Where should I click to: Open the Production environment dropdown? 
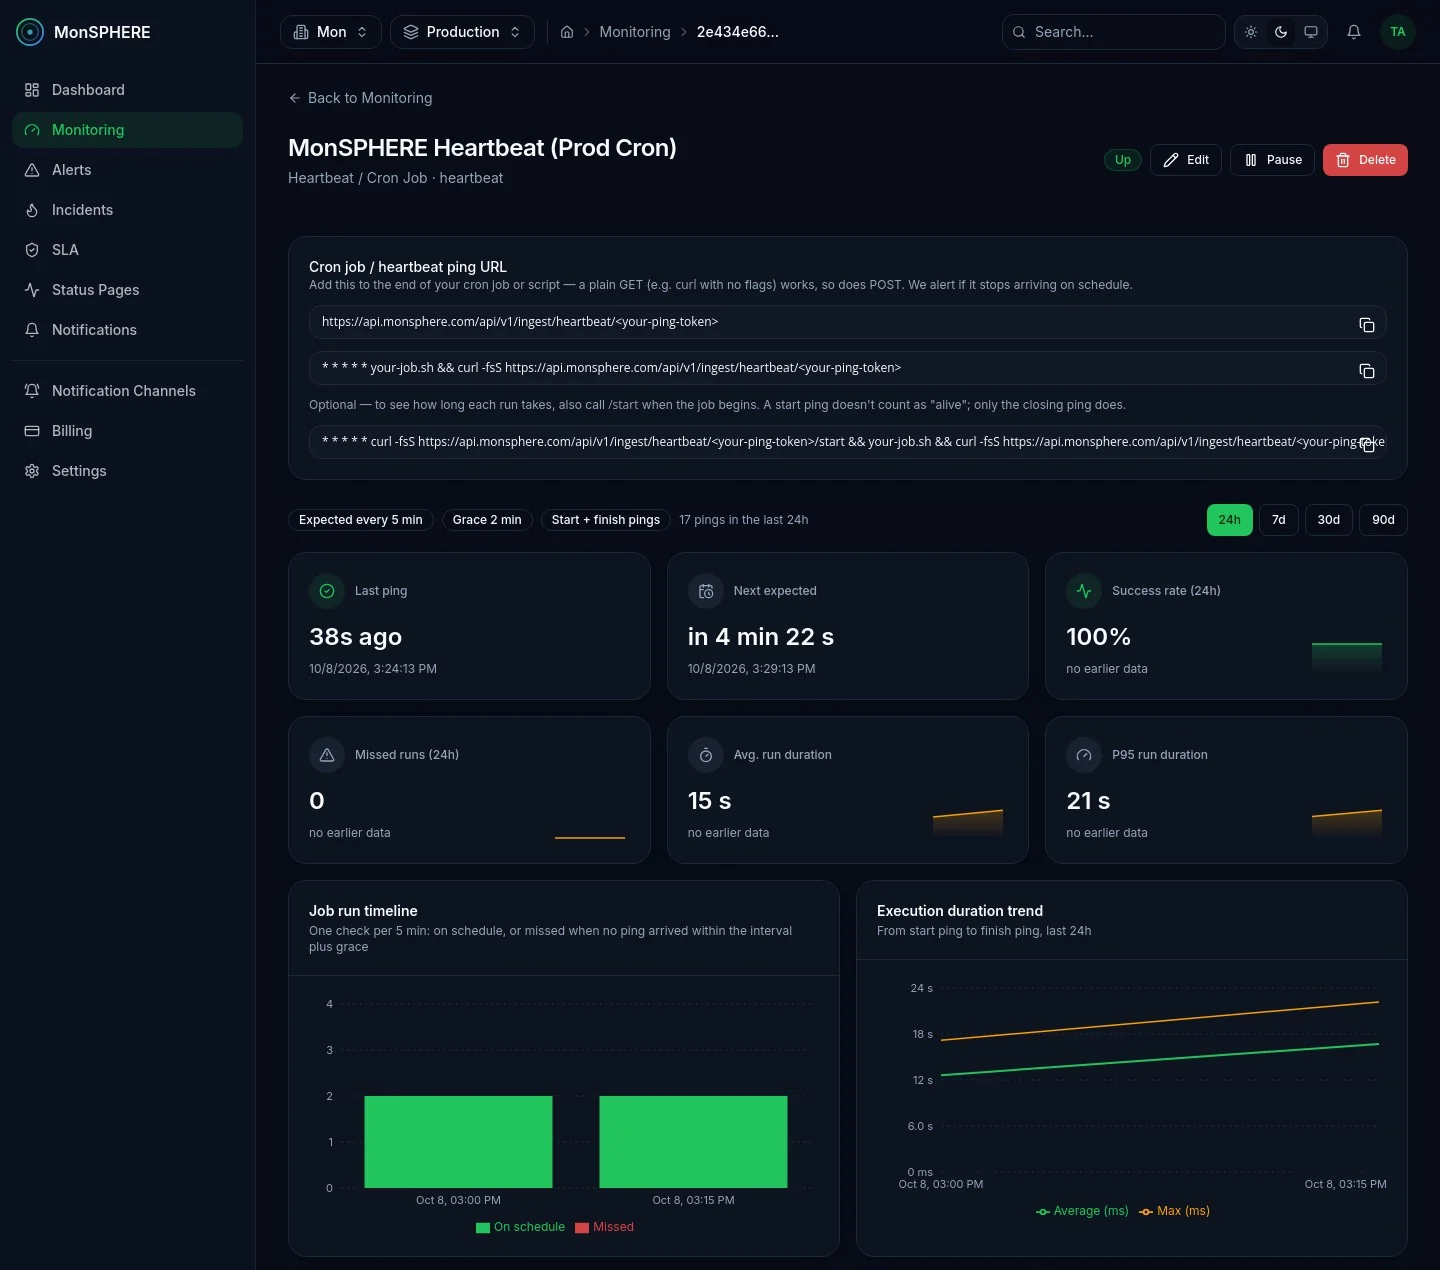(x=462, y=32)
